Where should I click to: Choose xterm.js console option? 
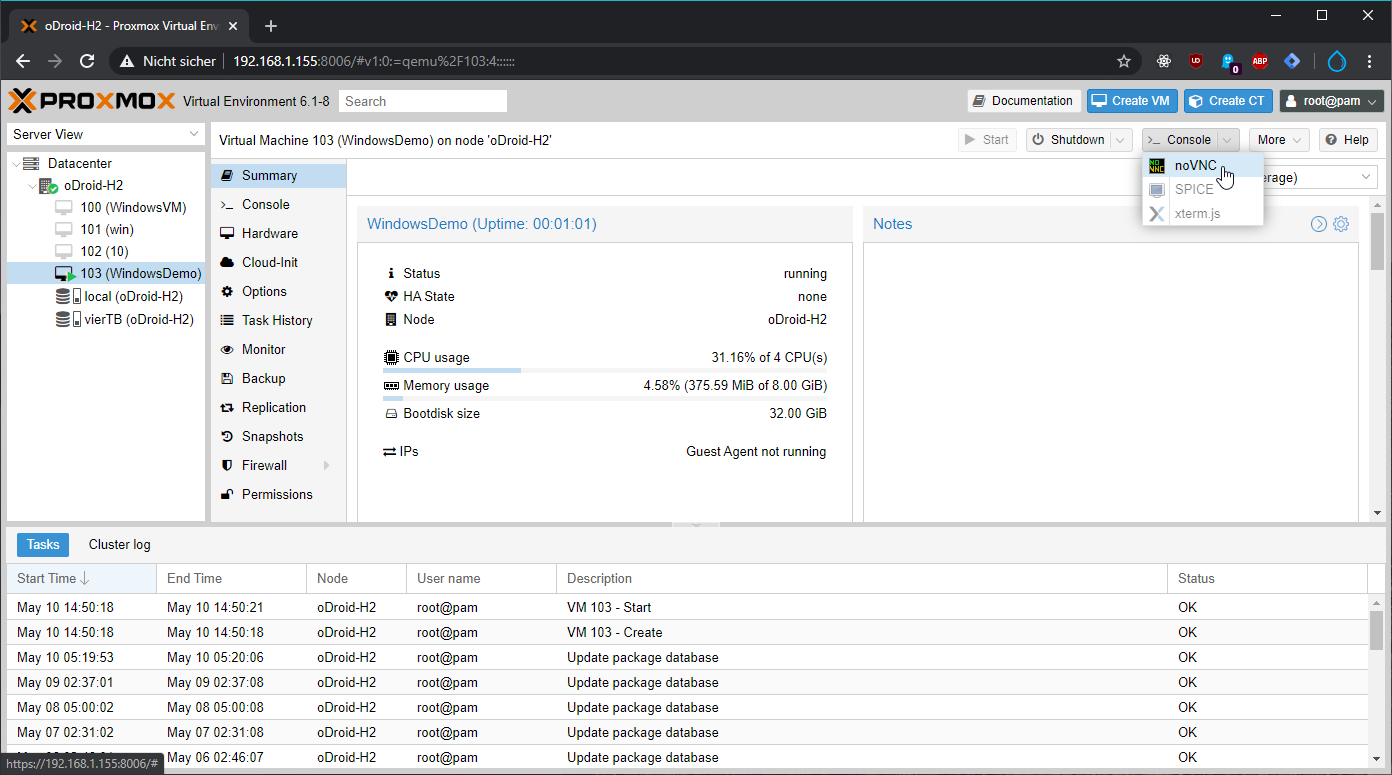(x=1203, y=214)
